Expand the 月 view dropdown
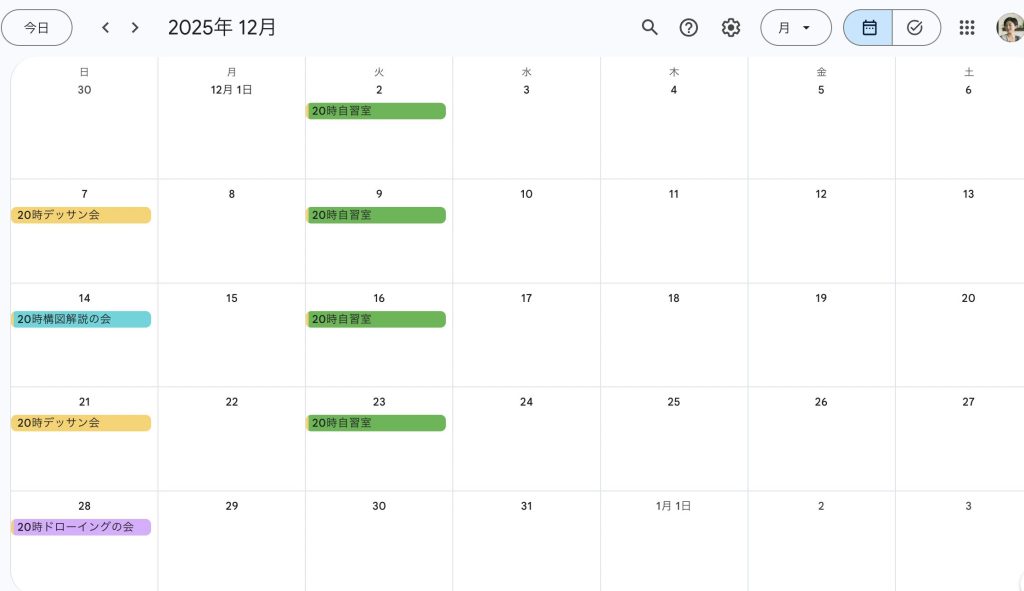This screenshot has width=1024, height=591. [x=795, y=28]
